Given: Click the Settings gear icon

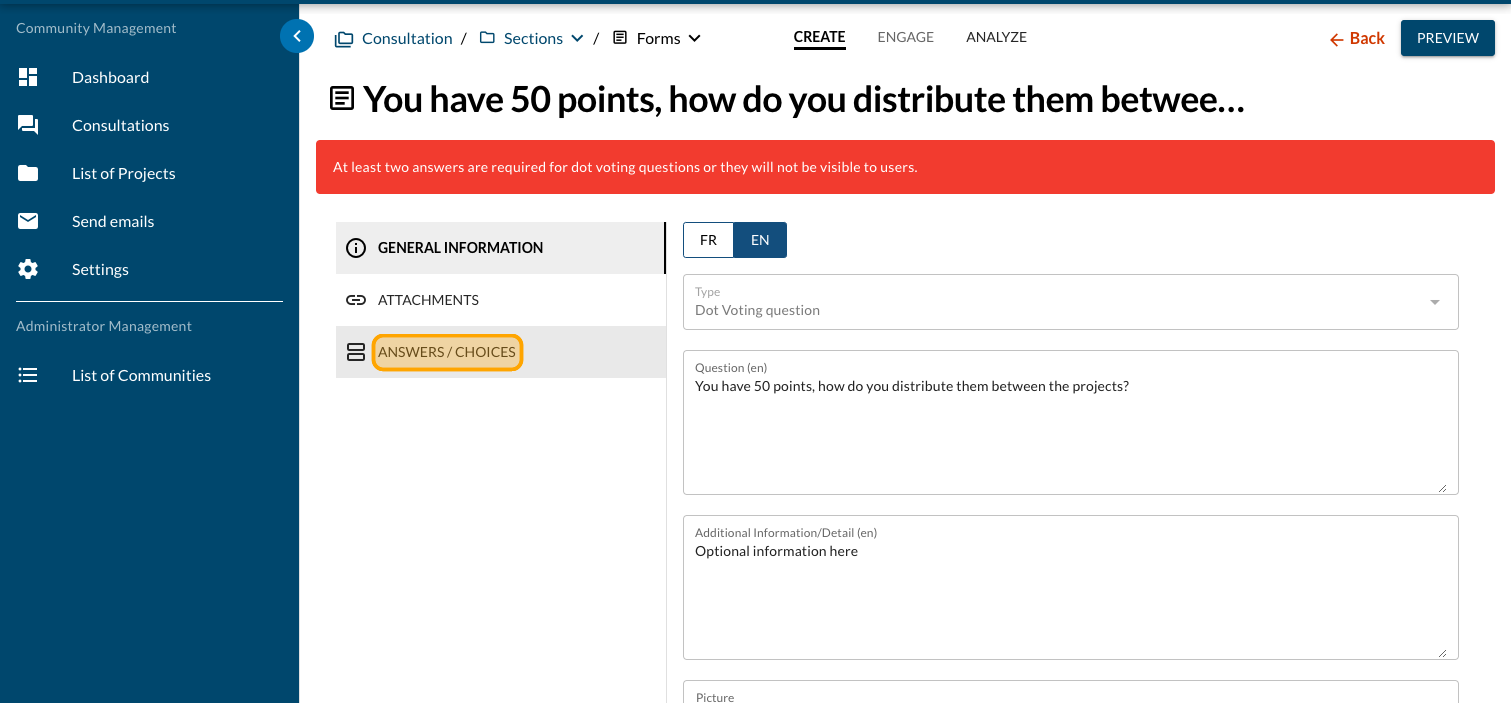Looking at the screenshot, I should pos(28,269).
